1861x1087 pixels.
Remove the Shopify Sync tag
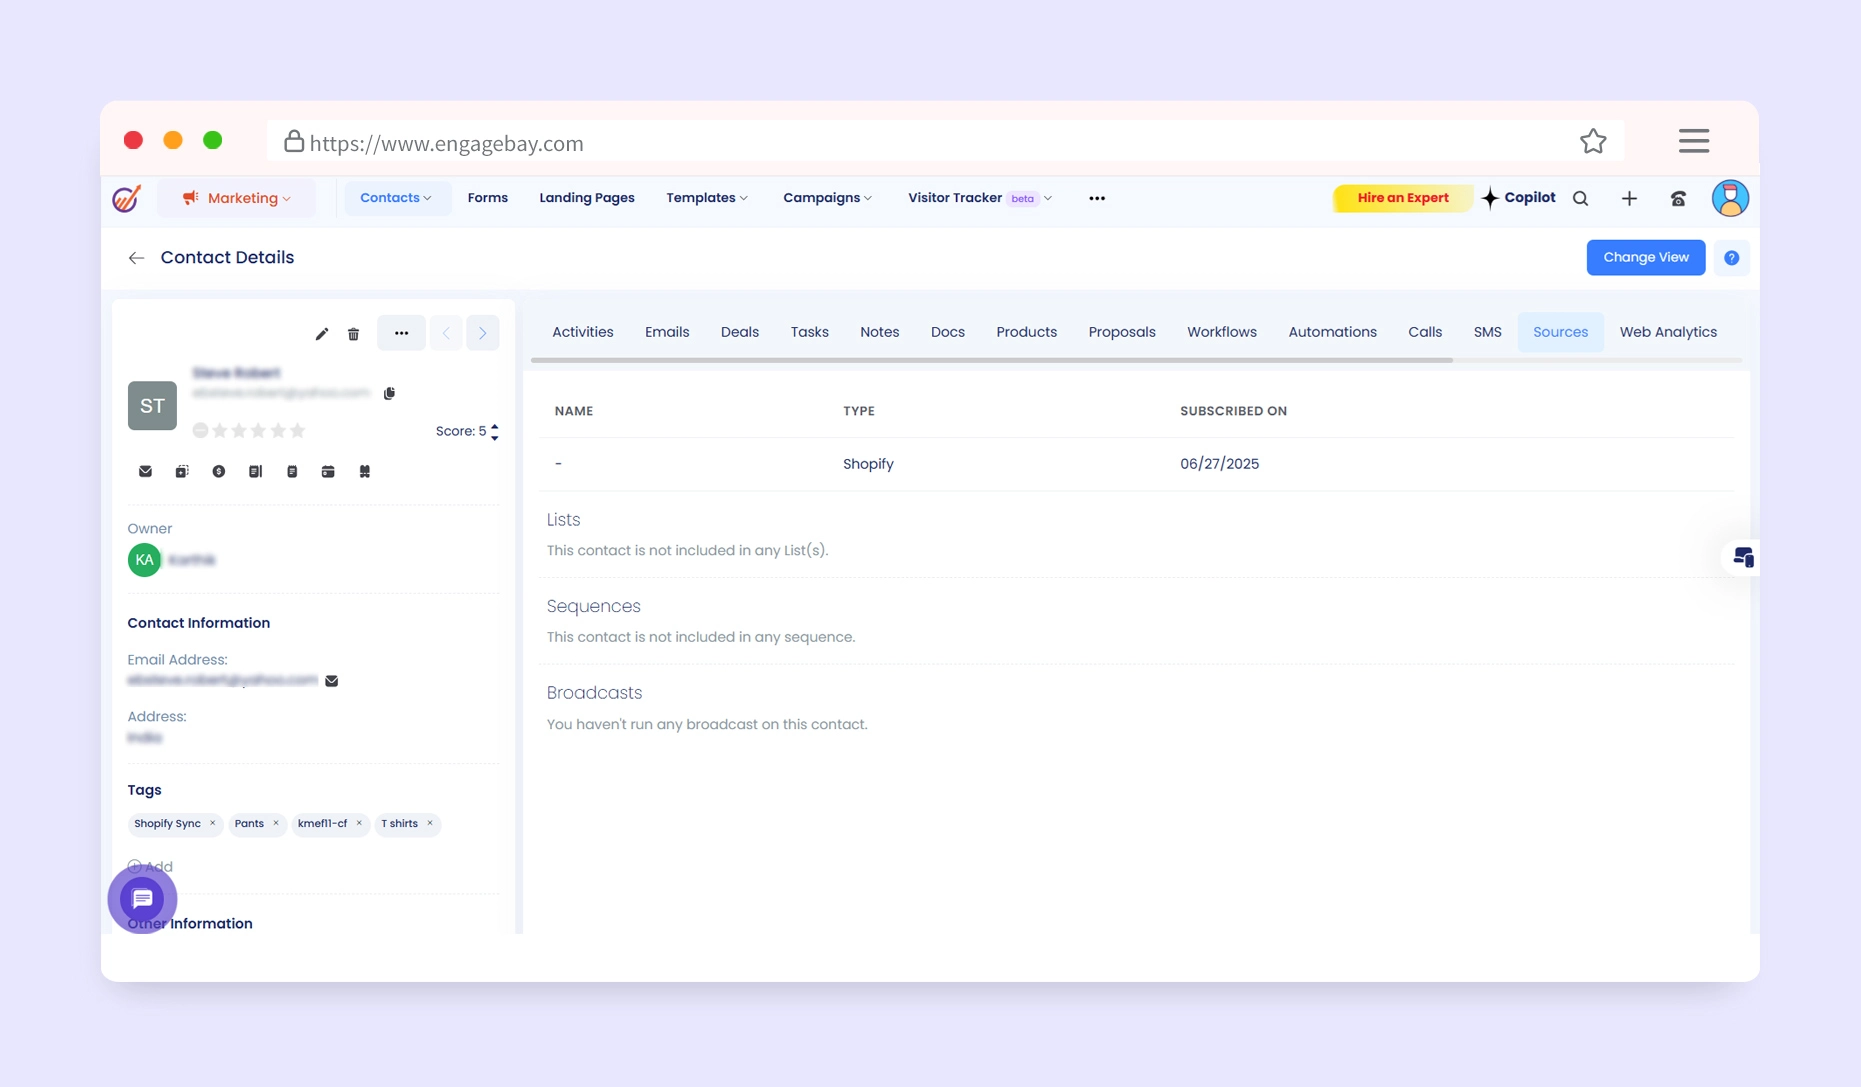coord(212,823)
